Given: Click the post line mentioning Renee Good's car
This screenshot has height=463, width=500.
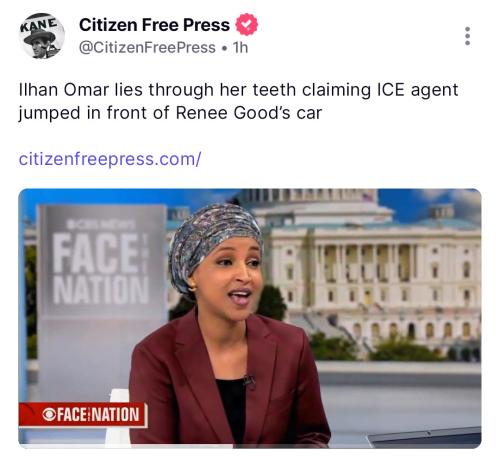Looking at the screenshot, I should pyautogui.click(x=170, y=113).
